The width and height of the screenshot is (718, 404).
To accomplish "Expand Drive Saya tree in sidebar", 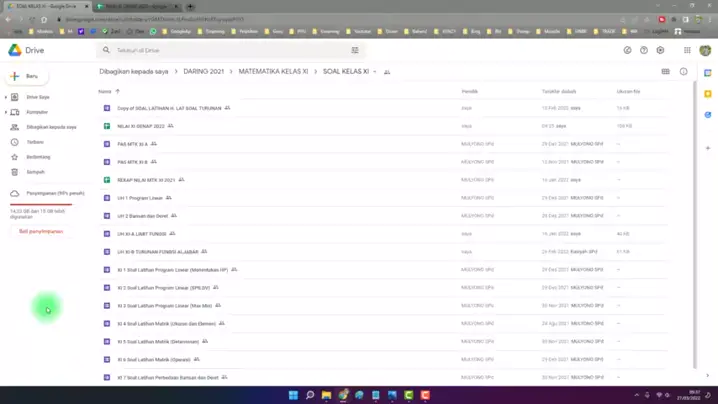I will point(6,97).
